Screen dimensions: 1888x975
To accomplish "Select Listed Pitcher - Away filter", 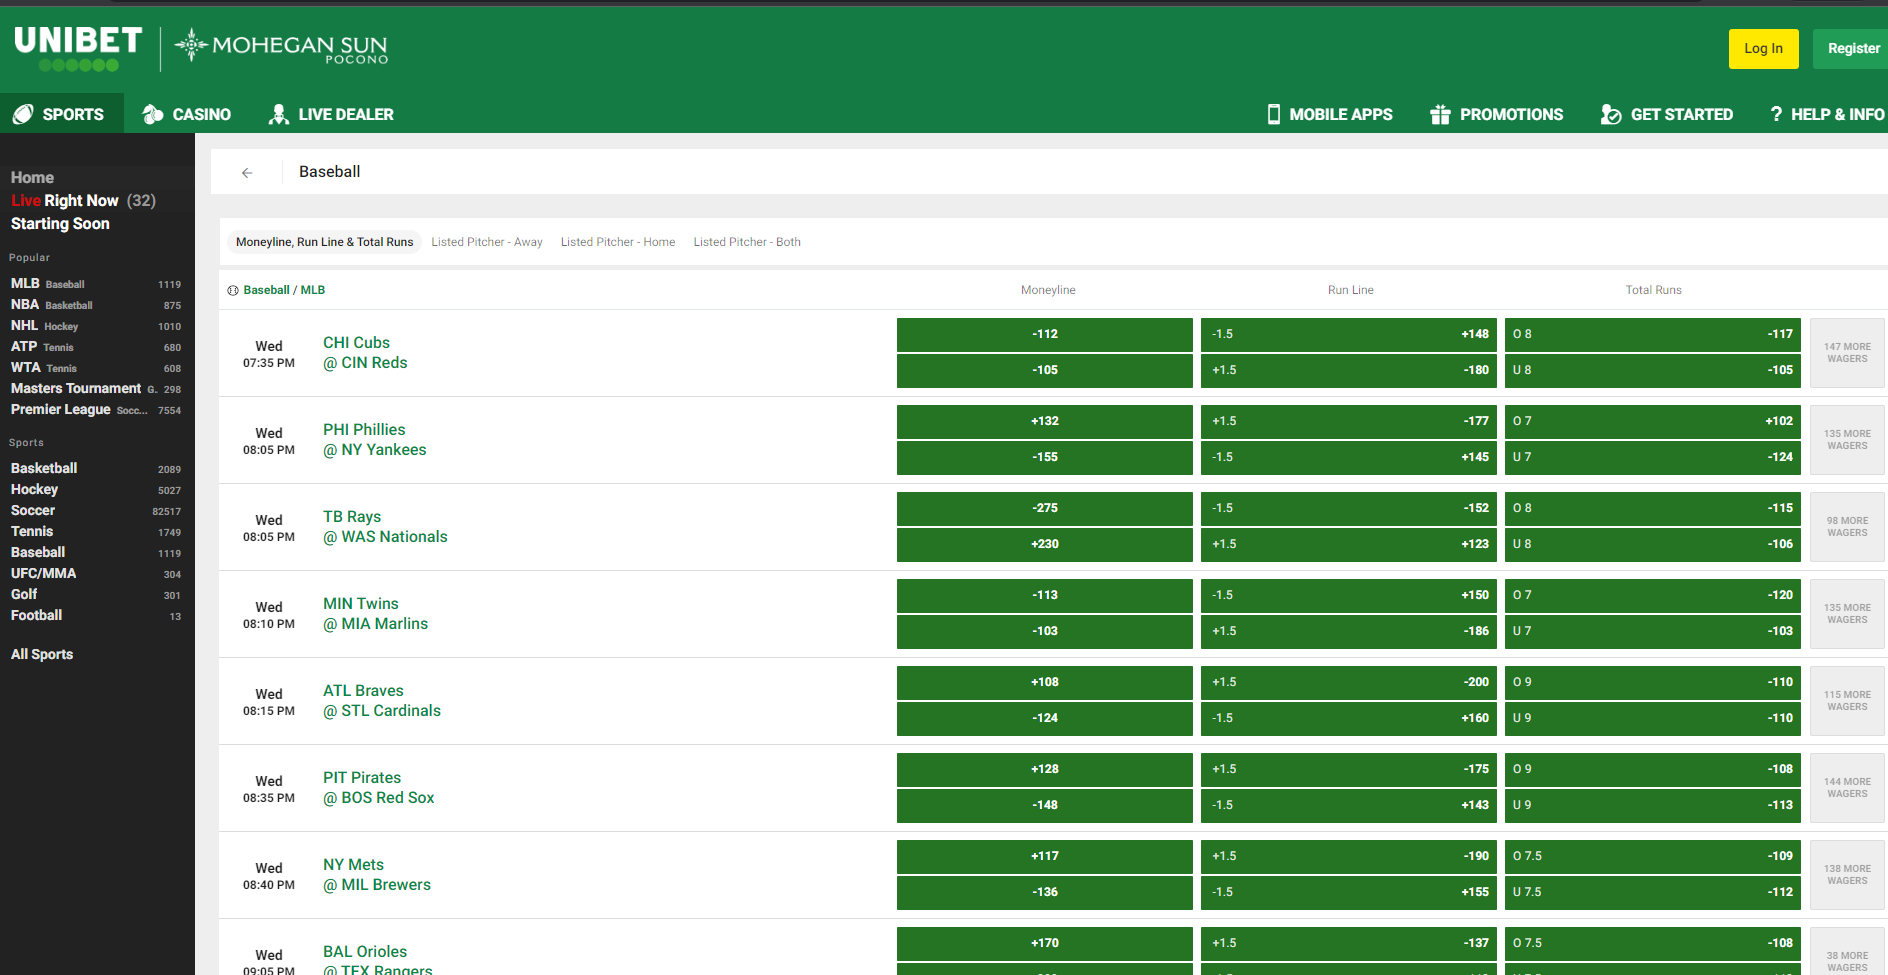I will tap(487, 242).
